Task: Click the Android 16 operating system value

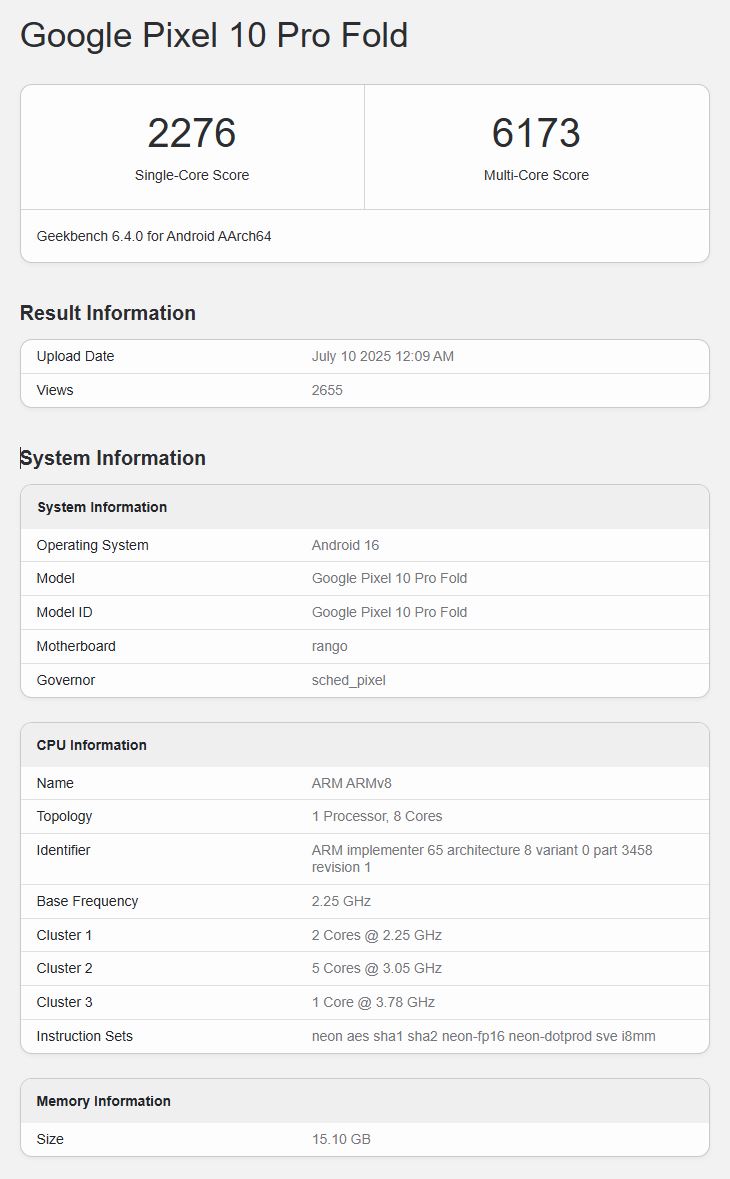Action: [345, 546]
